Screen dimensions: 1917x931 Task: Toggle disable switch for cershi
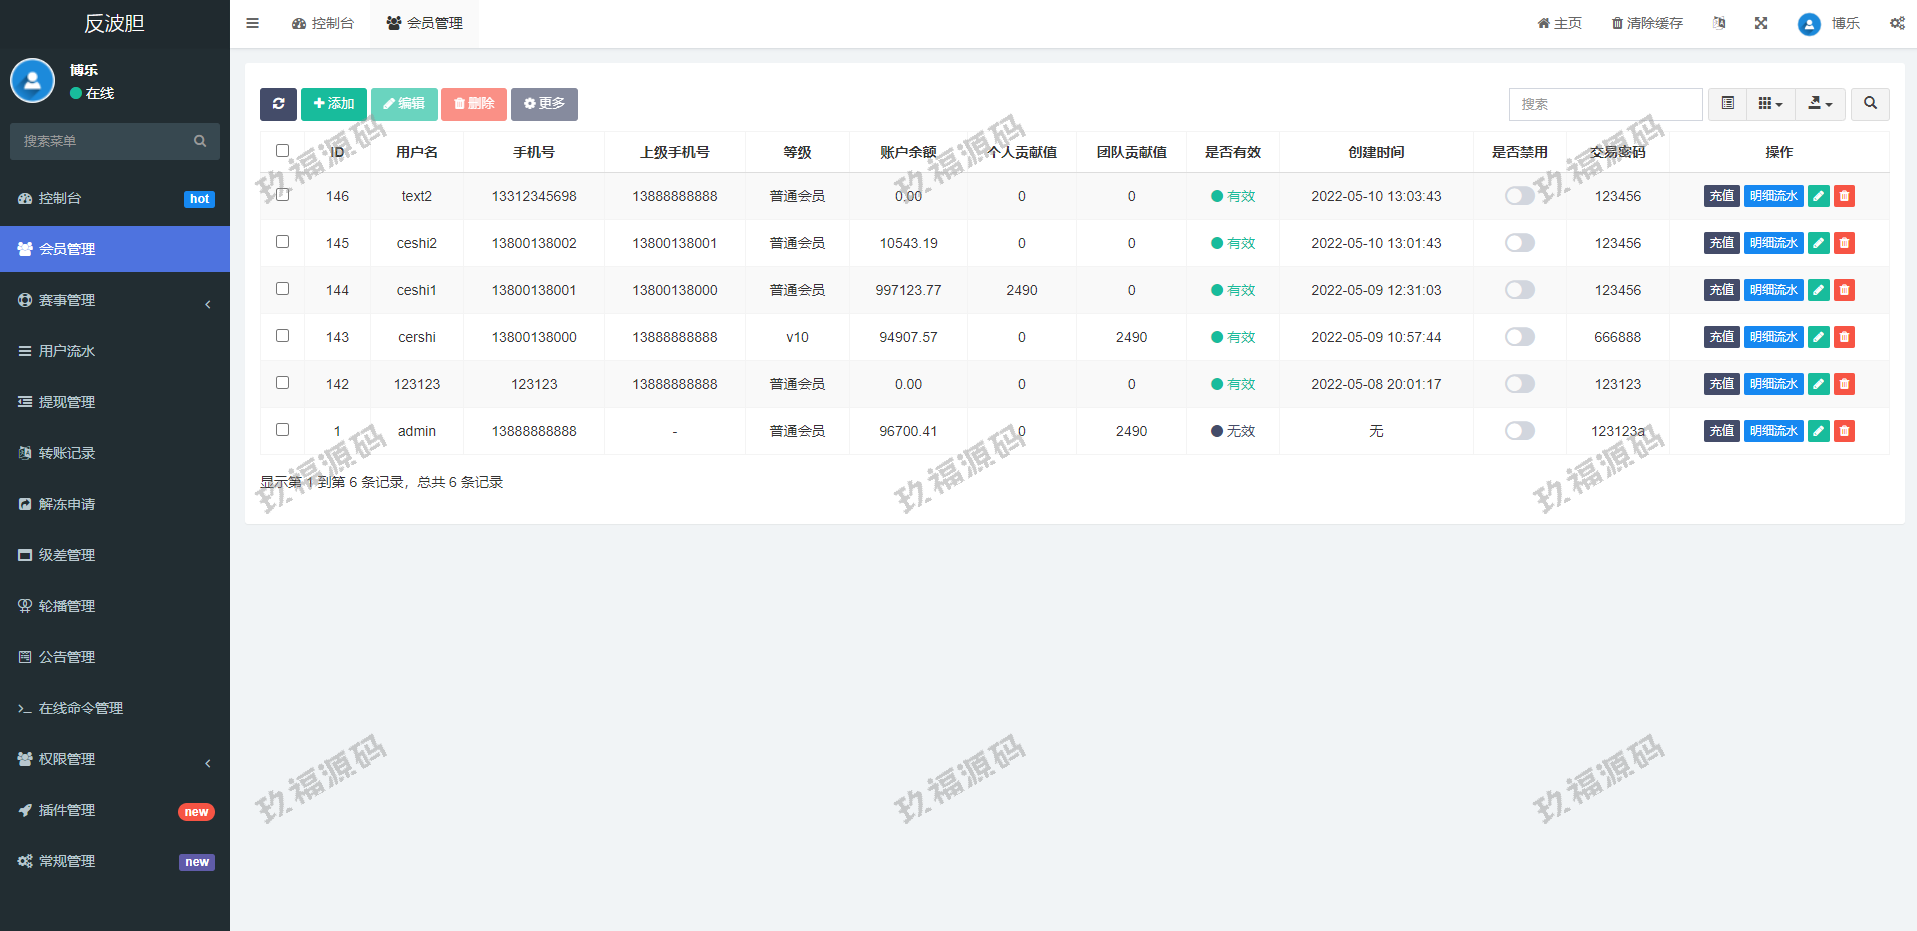[x=1519, y=337]
